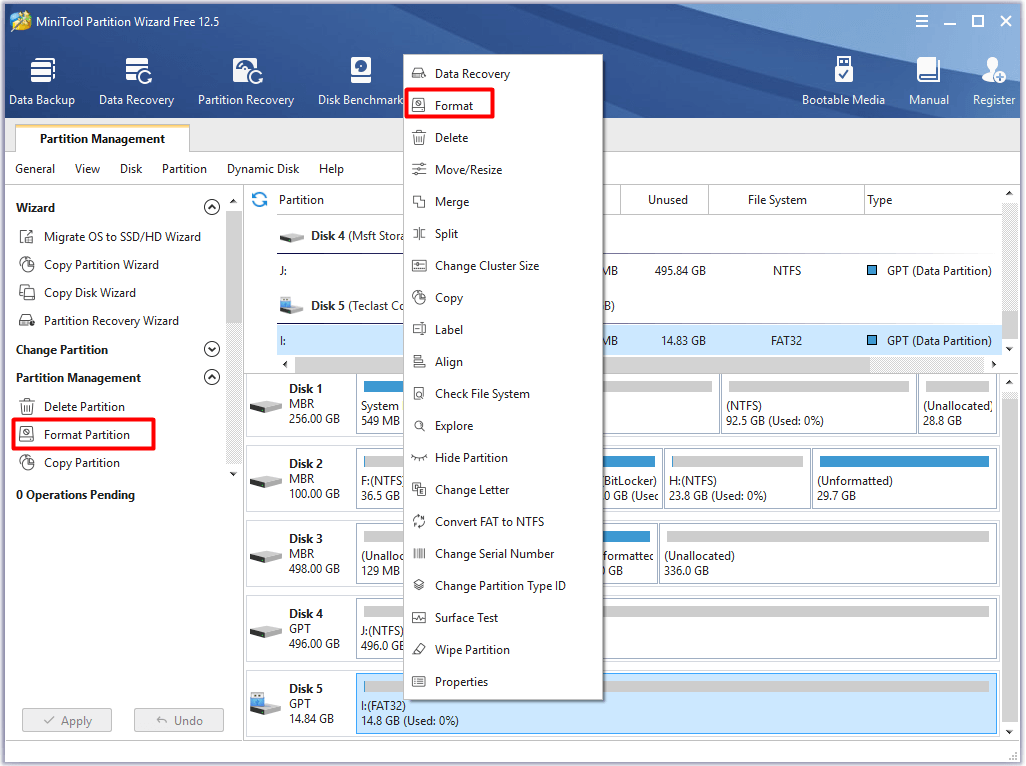Choose Format Partition in the sidebar
This screenshot has width=1026, height=766.
pyautogui.click(x=84, y=434)
